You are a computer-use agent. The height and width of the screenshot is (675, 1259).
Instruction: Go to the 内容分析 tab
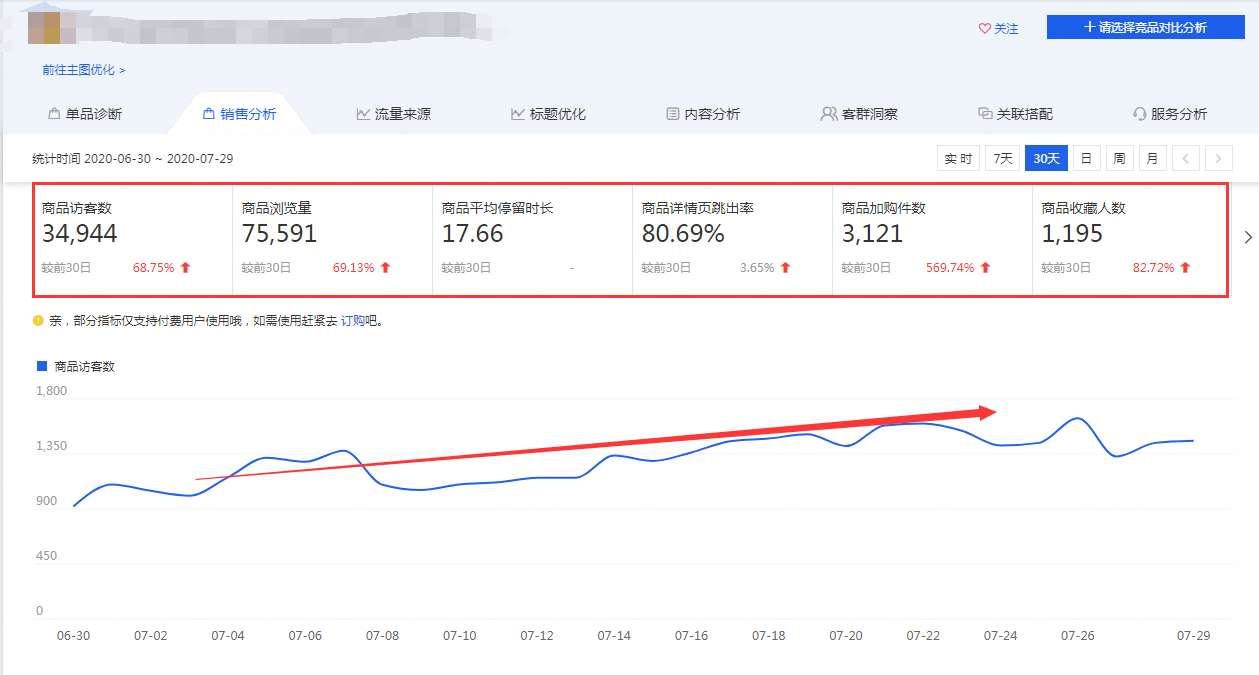tap(703, 114)
